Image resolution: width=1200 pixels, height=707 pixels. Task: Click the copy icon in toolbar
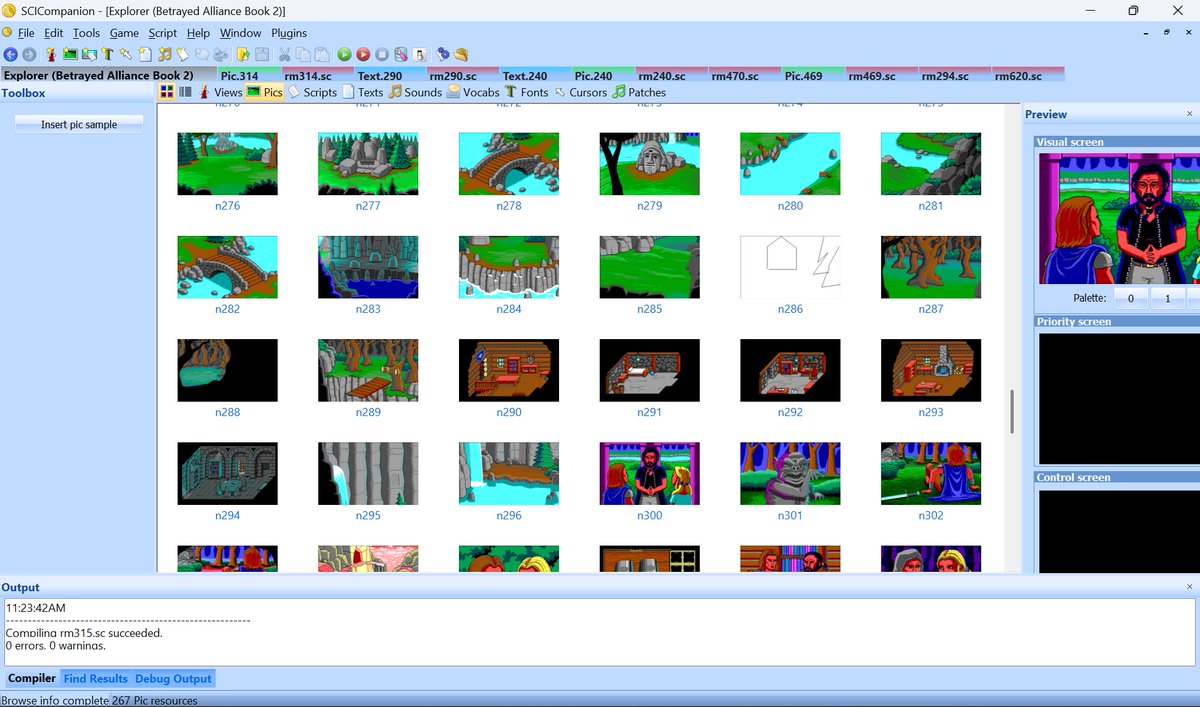click(303, 54)
